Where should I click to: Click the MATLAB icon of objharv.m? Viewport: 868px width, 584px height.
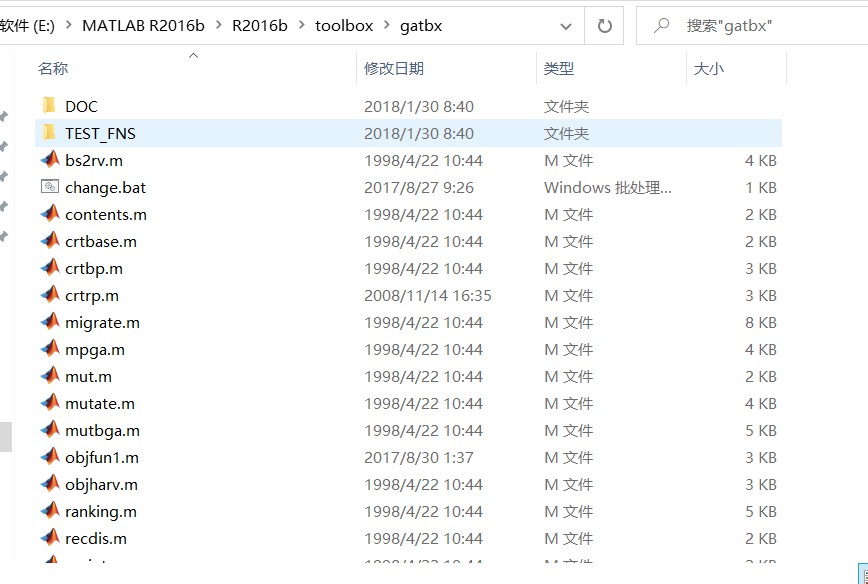point(50,484)
